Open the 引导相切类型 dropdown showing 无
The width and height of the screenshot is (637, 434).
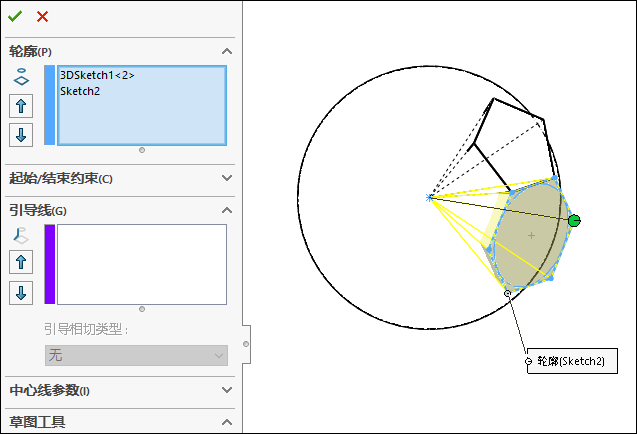coord(136,356)
